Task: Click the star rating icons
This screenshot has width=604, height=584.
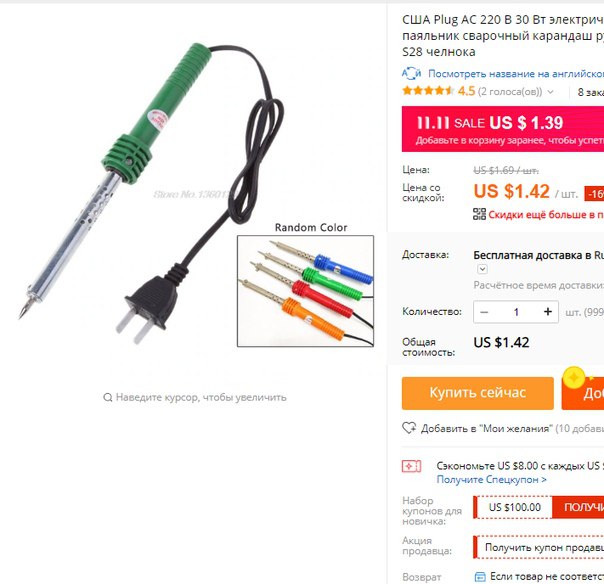Action: [x=428, y=91]
